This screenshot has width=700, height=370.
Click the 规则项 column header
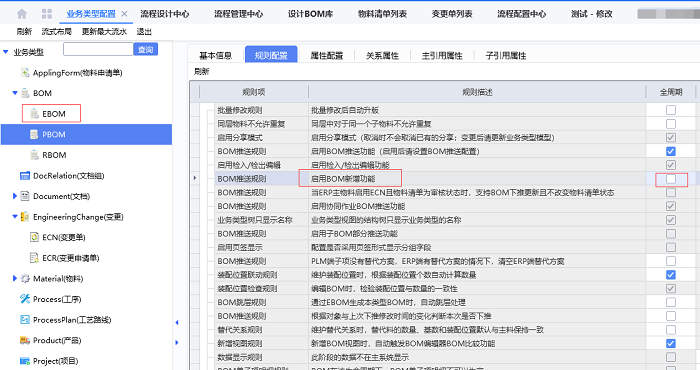254,92
